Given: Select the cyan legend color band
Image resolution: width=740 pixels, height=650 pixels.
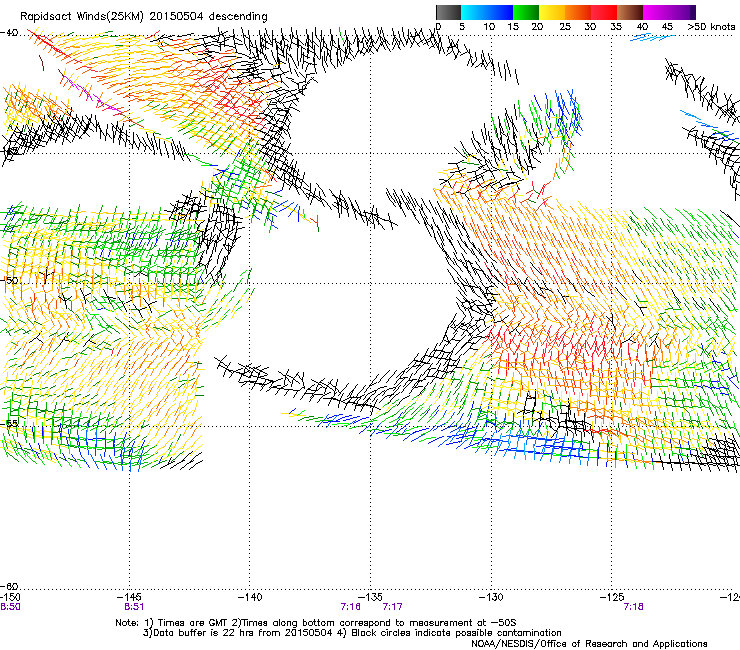Looking at the screenshot, I should point(473,12).
